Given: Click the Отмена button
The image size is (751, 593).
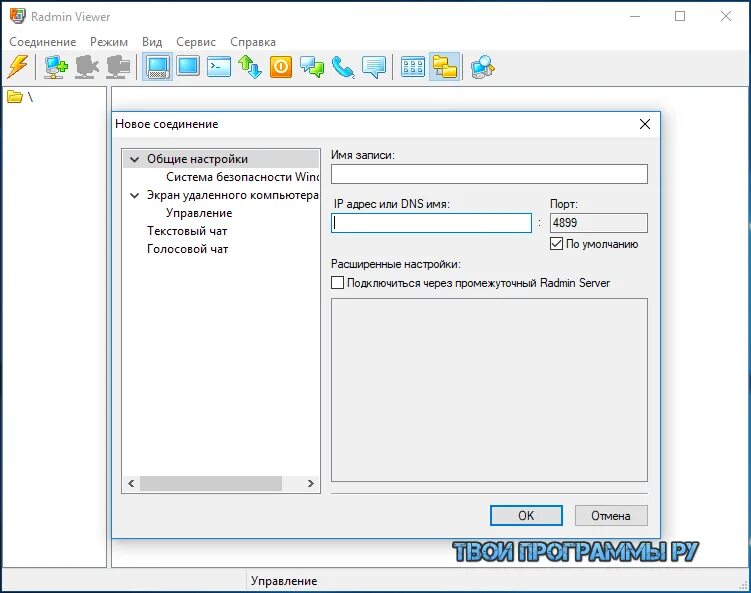Looking at the screenshot, I should pos(611,515).
